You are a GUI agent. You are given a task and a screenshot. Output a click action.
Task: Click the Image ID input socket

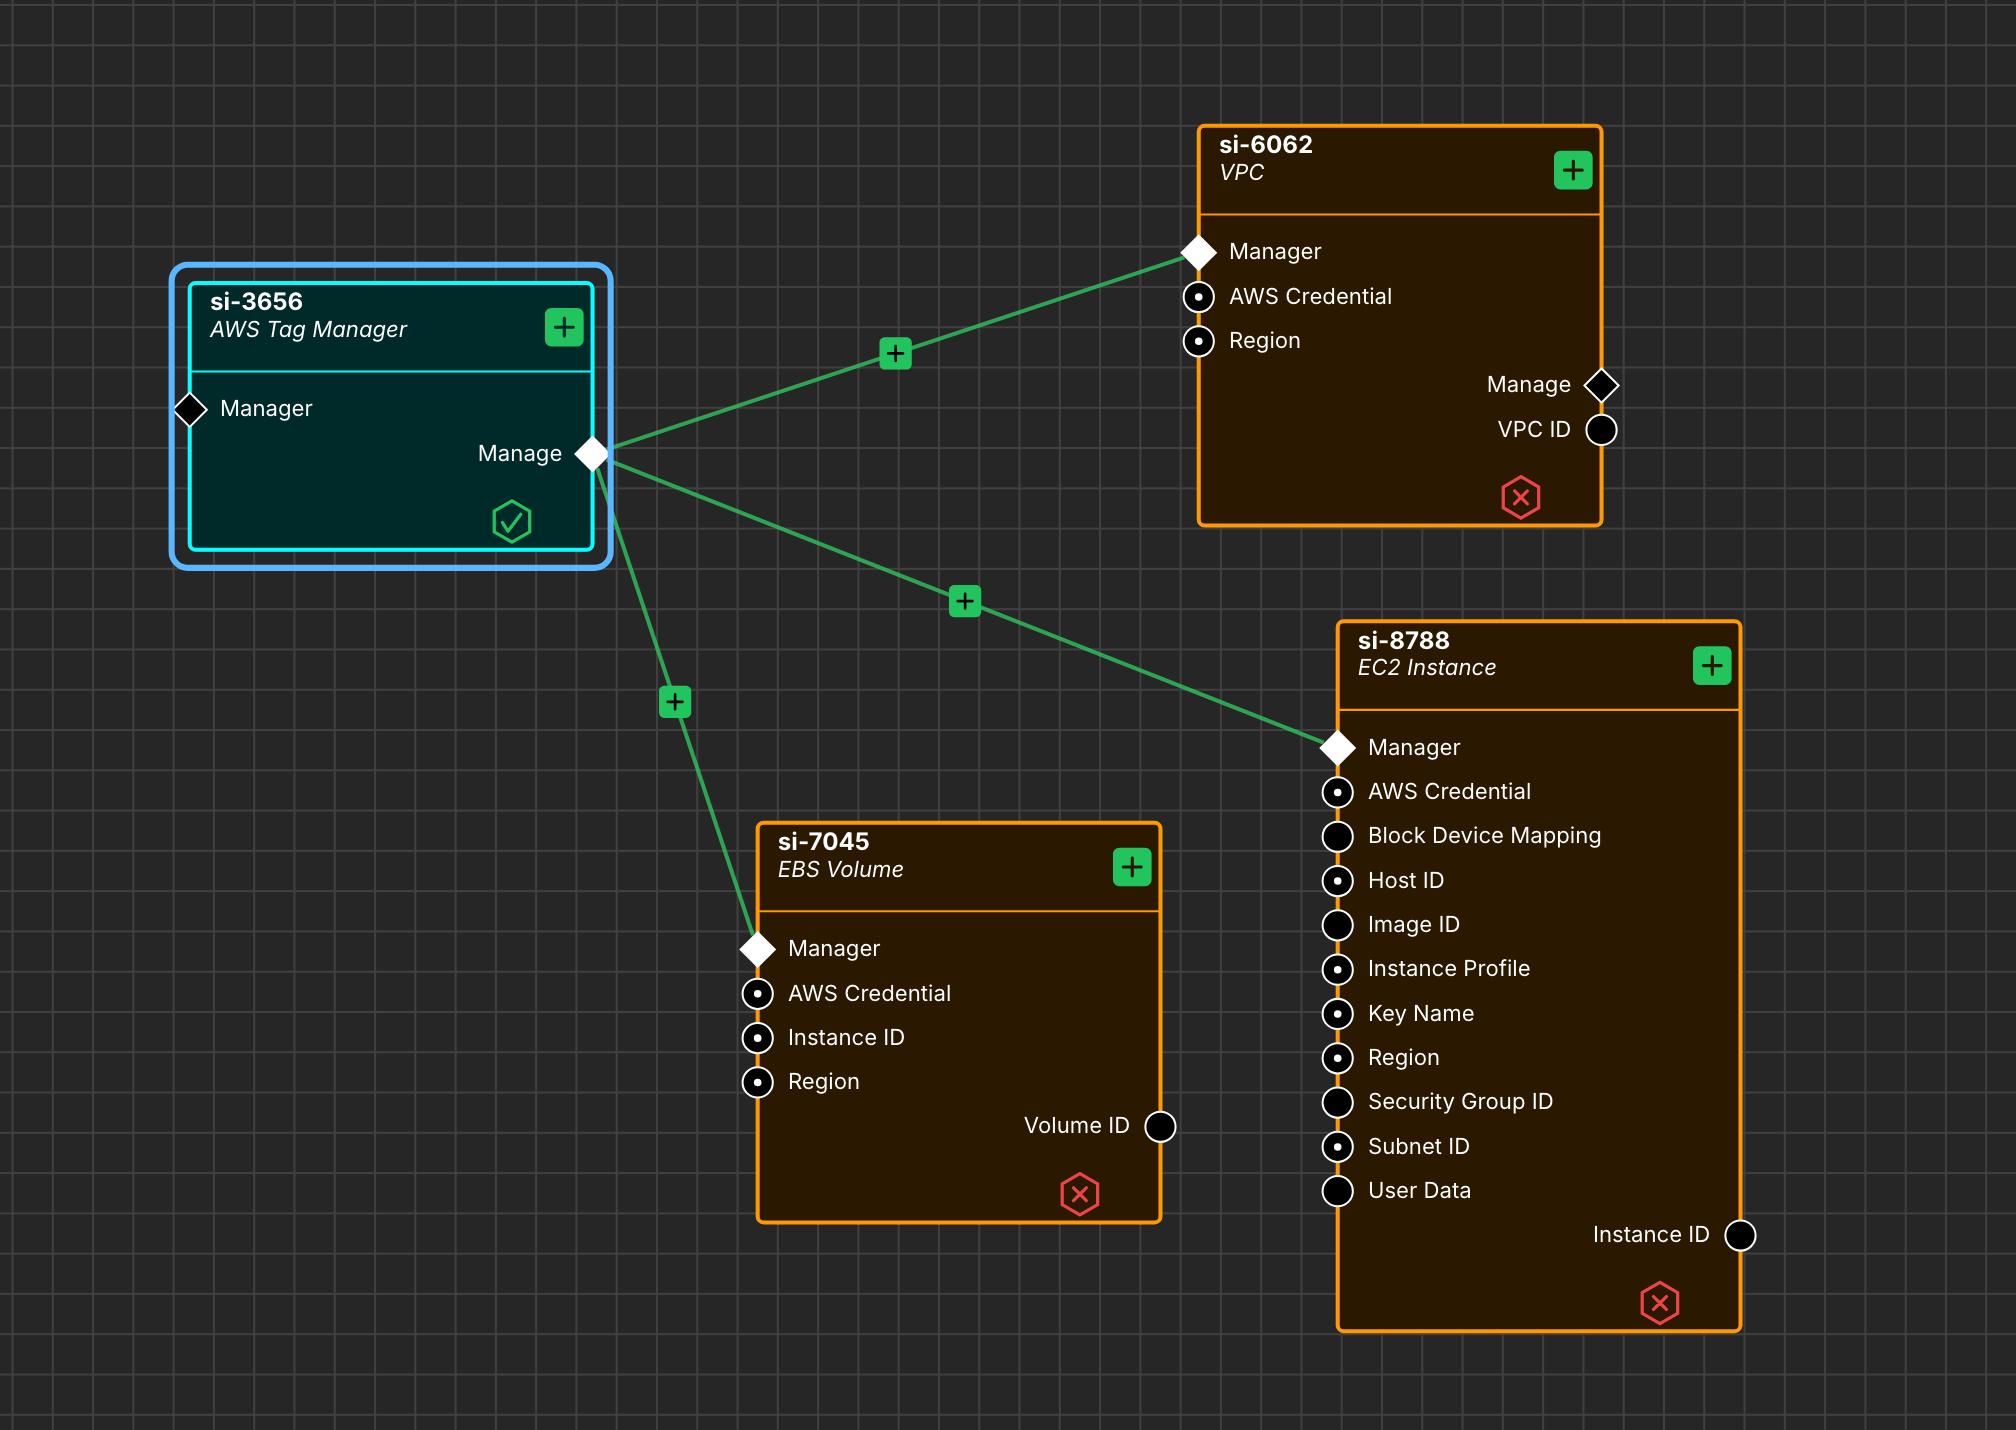tap(1338, 925)
